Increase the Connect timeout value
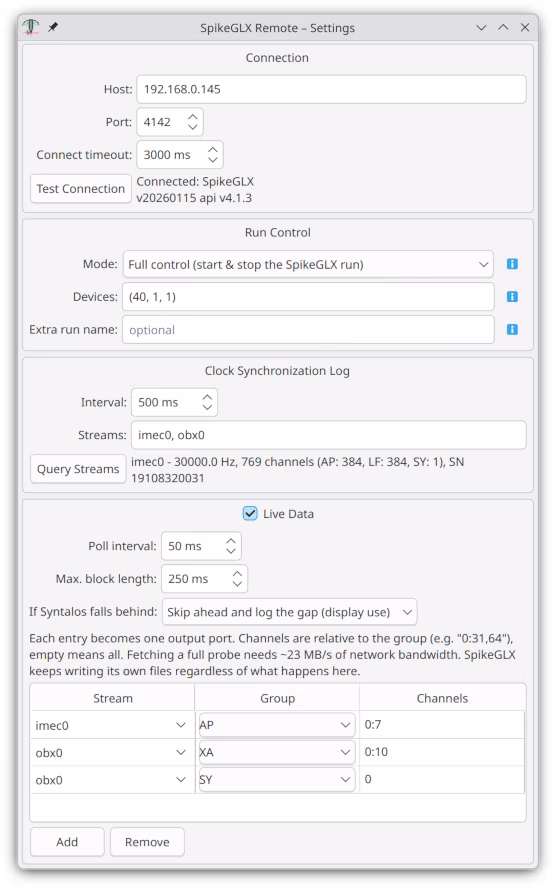Screen dimensions: 556x890 tap(213, 149)
